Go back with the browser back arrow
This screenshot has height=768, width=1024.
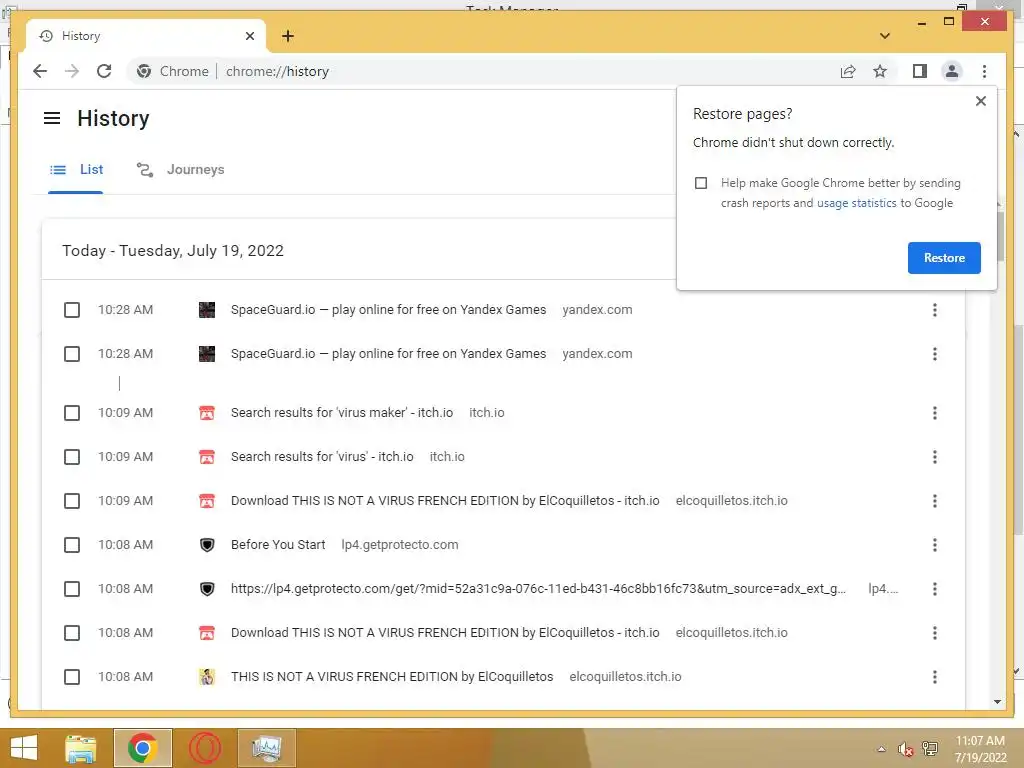click(40, 71)
